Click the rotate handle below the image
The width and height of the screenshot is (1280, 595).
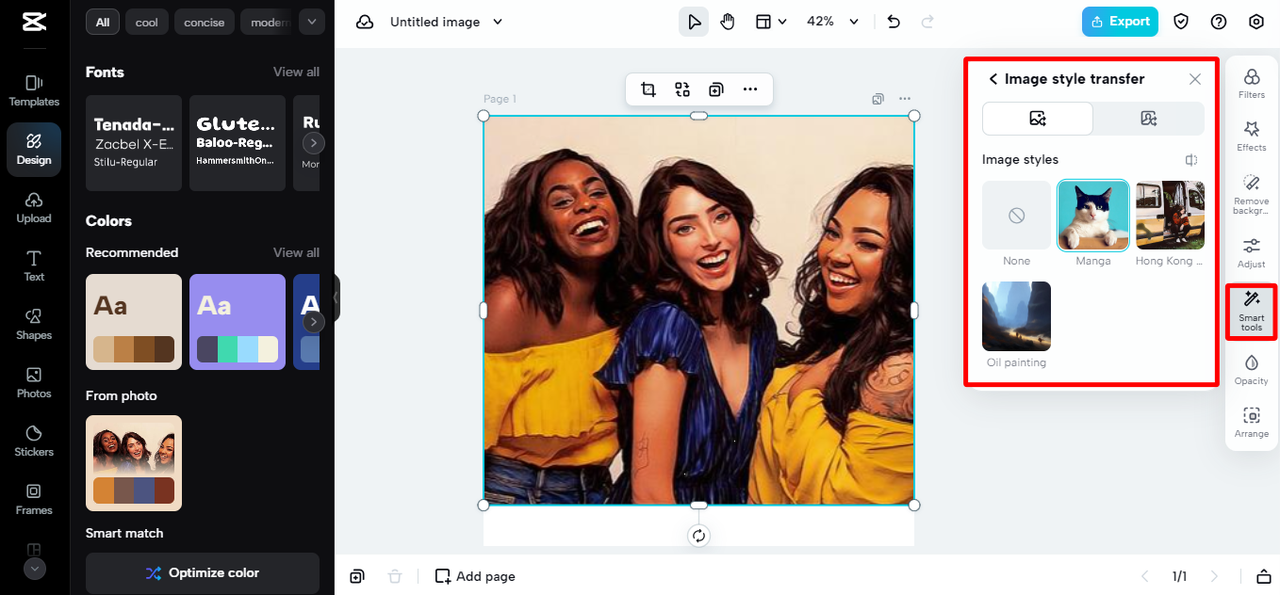click(x=699, y=535)
